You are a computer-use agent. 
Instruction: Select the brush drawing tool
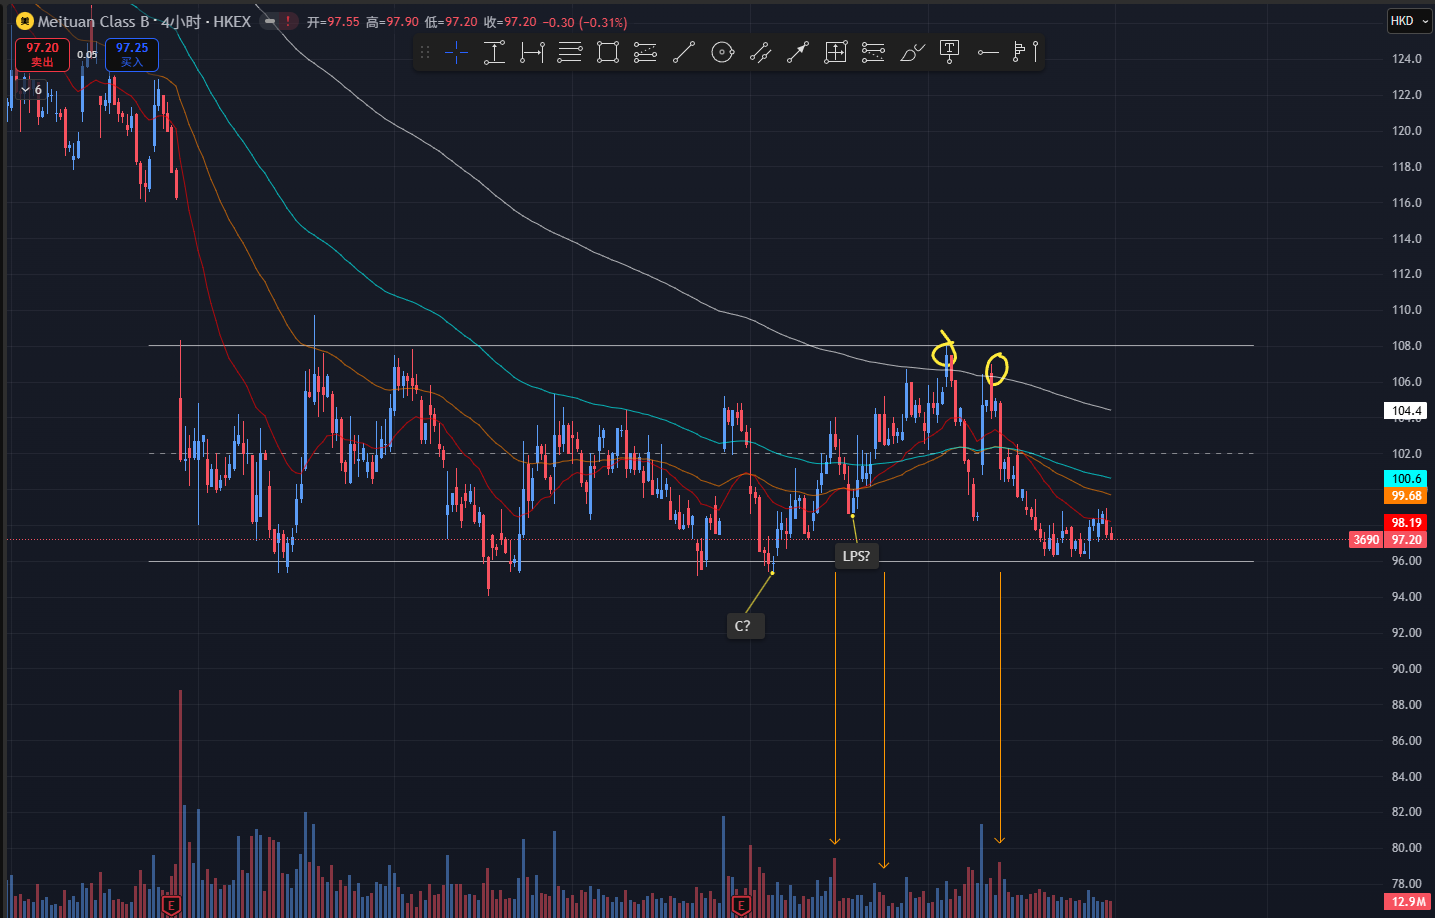click(x=912, y=53)
